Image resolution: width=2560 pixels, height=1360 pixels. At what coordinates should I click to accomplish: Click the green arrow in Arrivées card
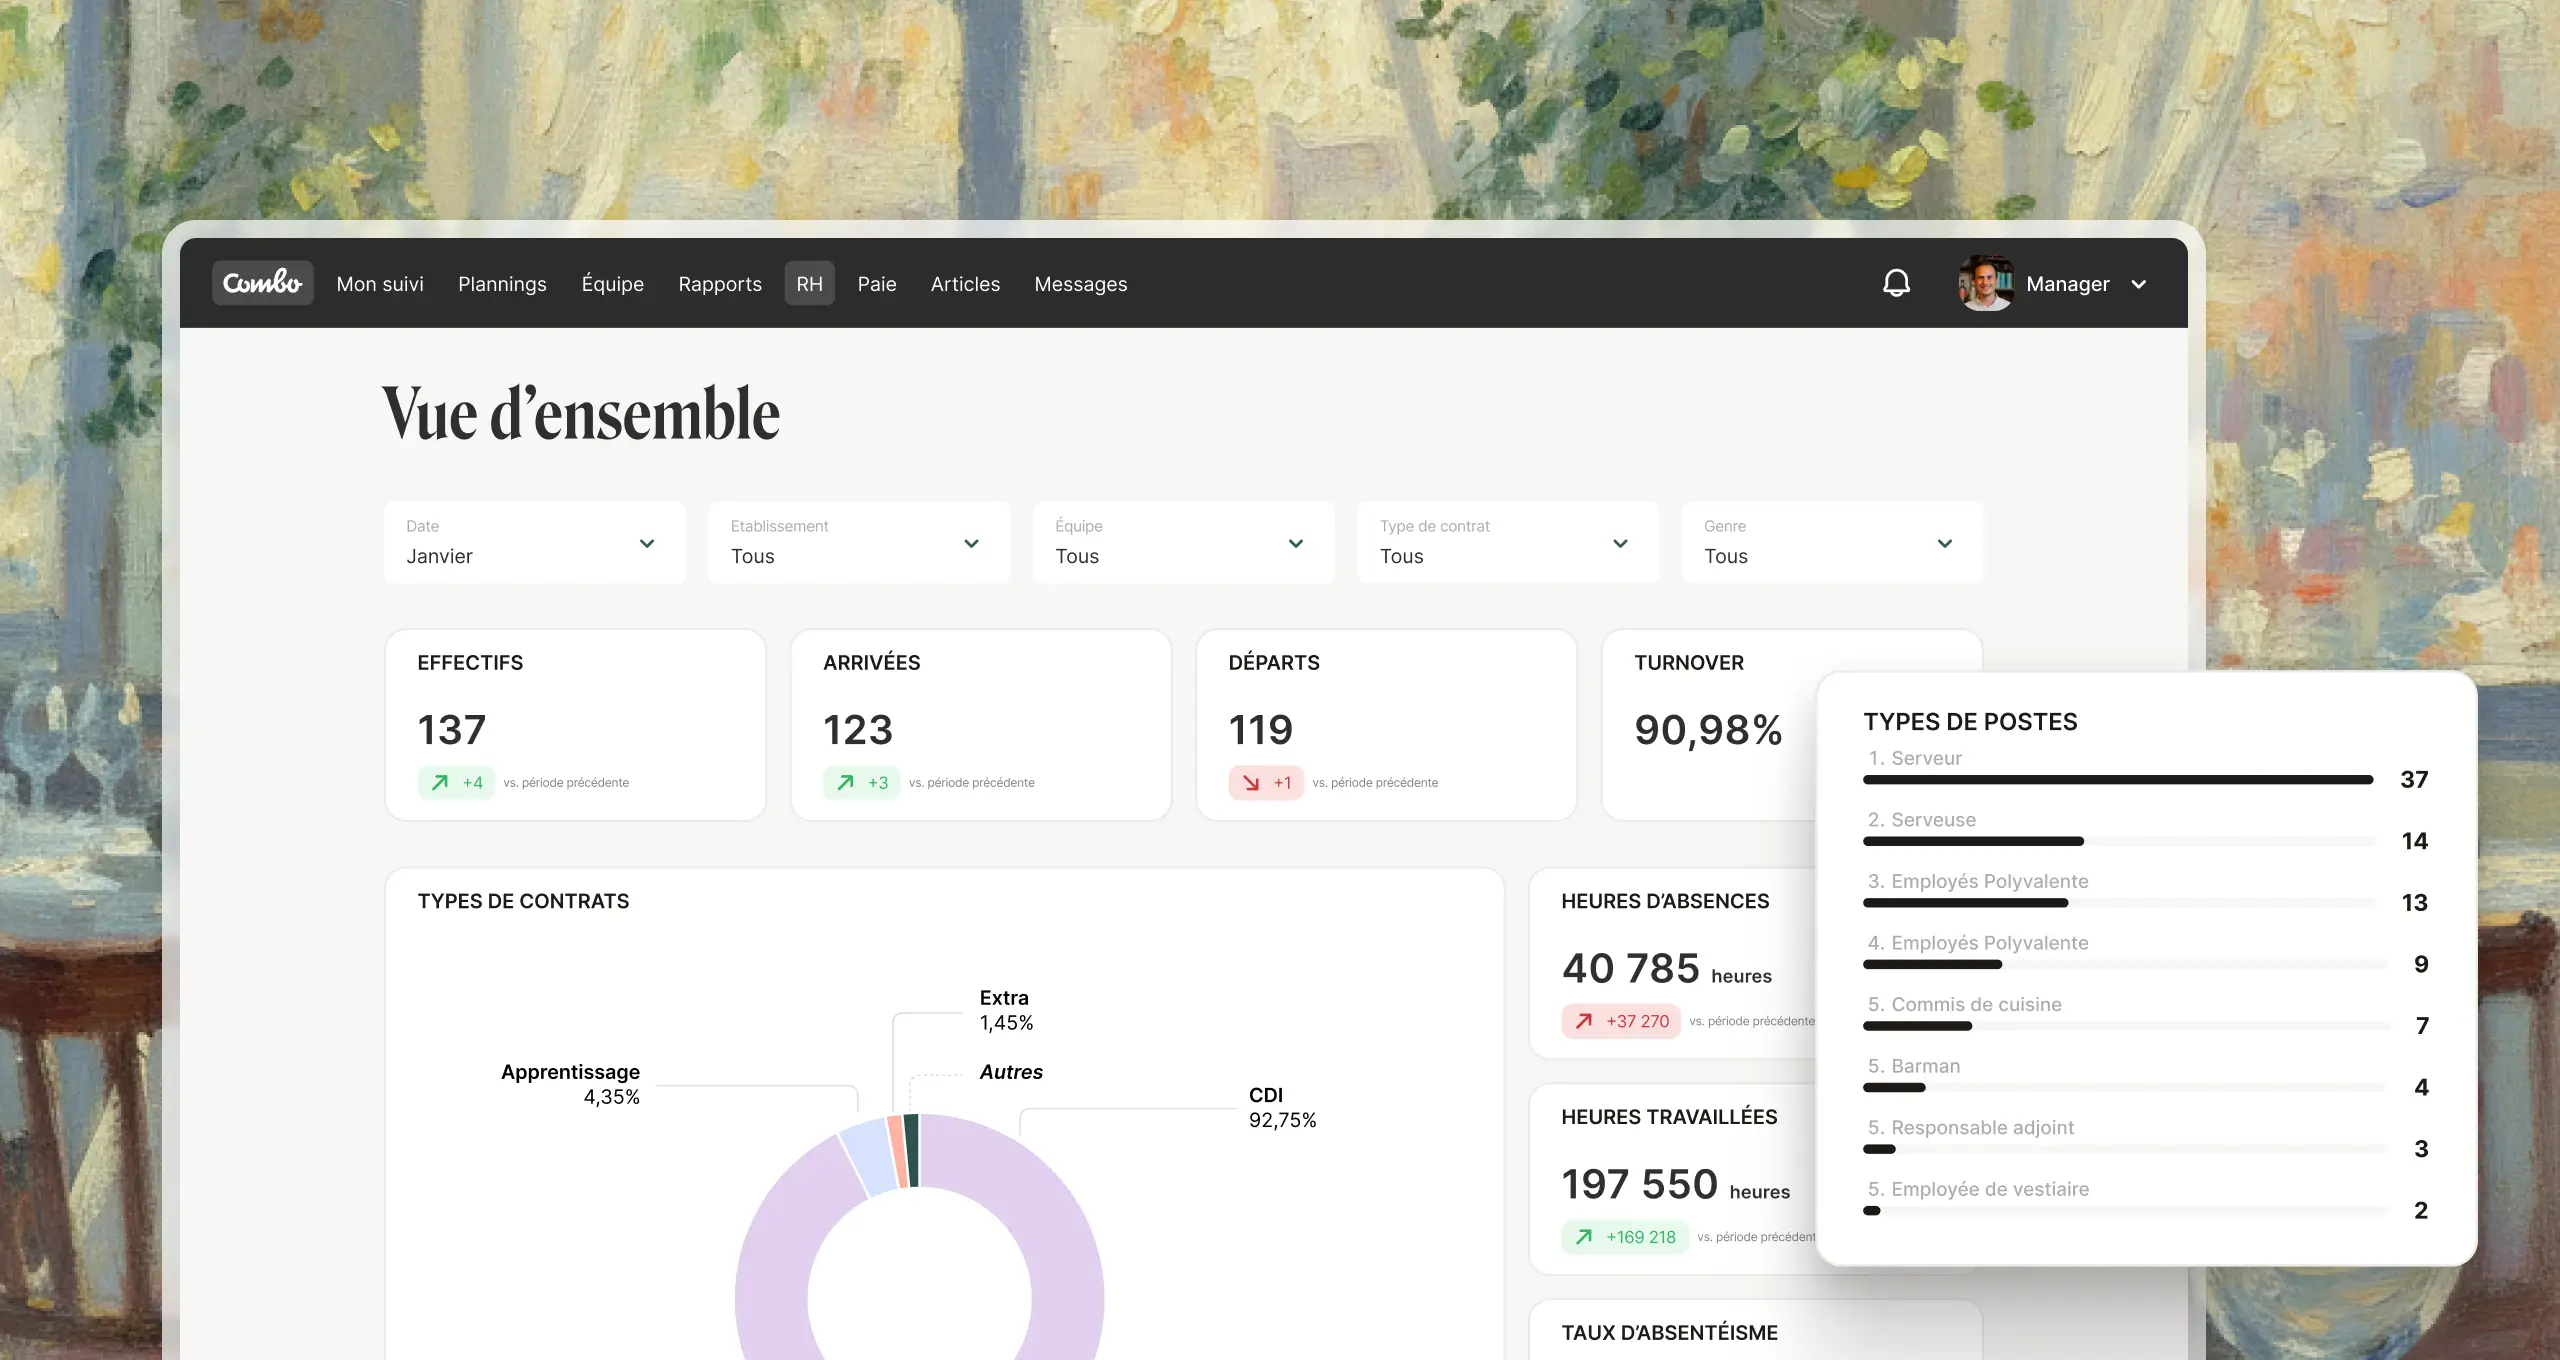pos(846,782)
